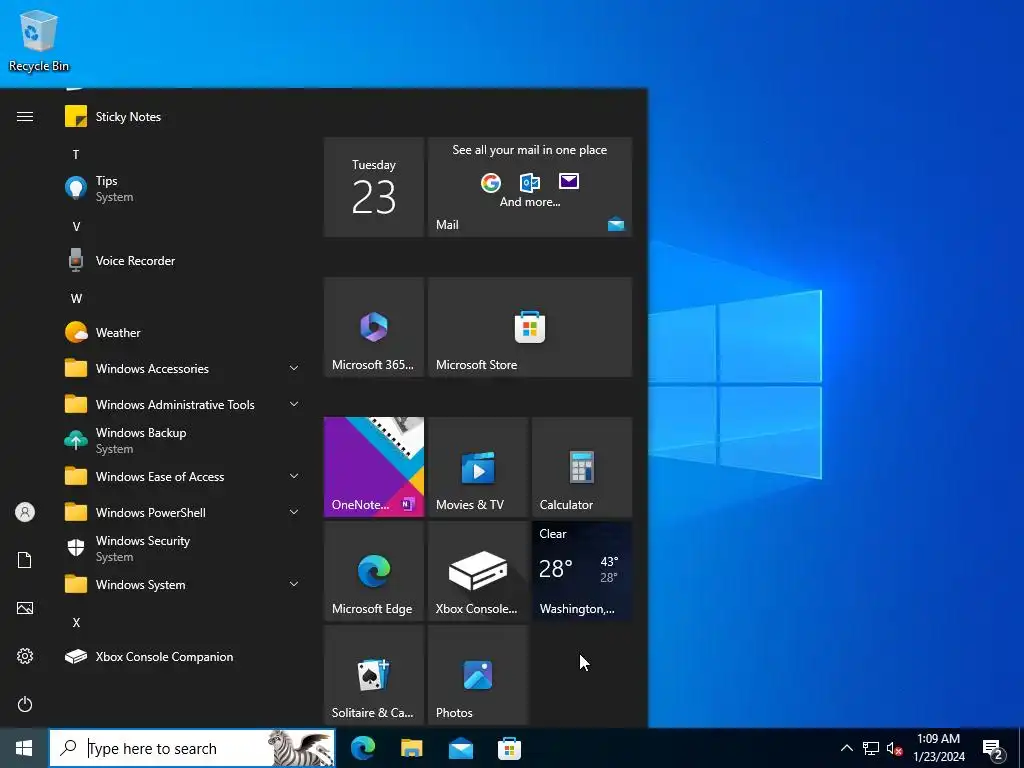Screen dimensions: 1024x768
Task: Open the Mail tile
Action: [530, 187]
